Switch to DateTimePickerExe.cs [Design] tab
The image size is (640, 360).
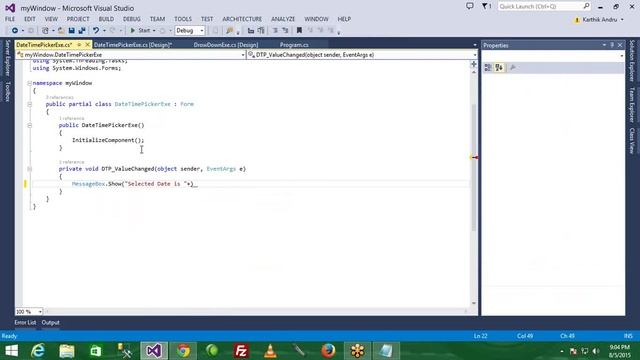[133, 45]
